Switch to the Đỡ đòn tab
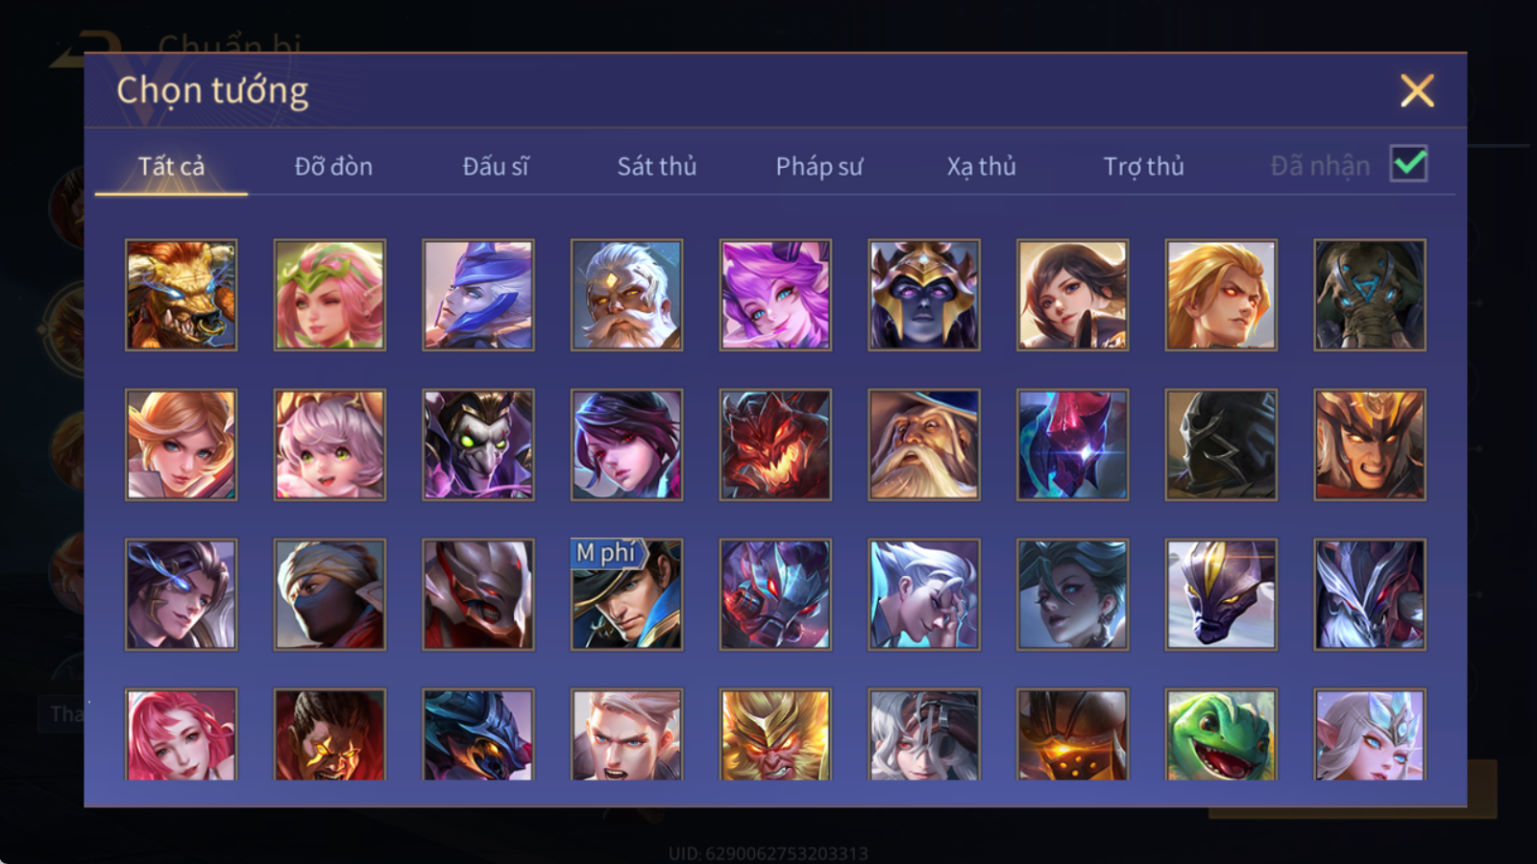This screenshot has width=1537, height=864. pos(334,166)
